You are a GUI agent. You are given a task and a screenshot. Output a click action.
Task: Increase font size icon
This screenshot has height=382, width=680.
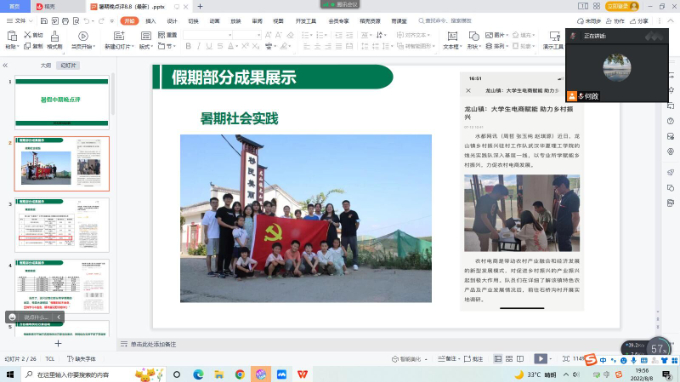pos(268,35)
